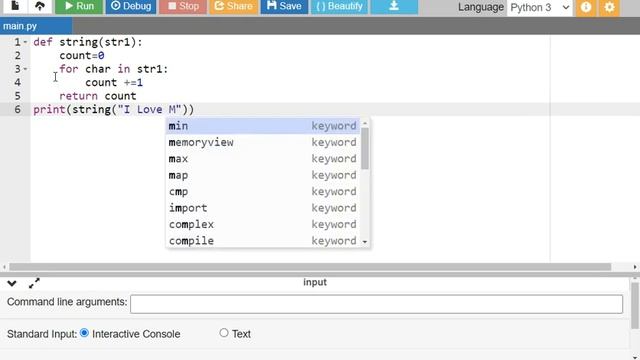Screen dimensions: 640x360
Task: Click the autocomplete popup scrollbar thumb
Action: click(x=365, y=148)
